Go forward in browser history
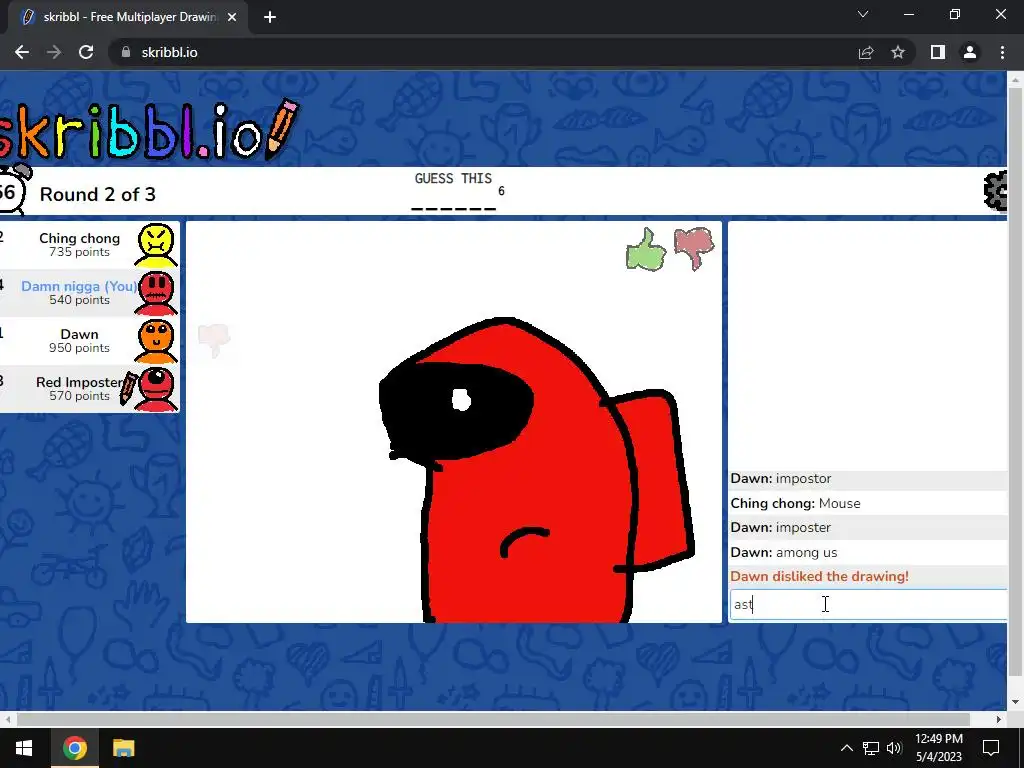The height and width of the screenshot is (768, 1024). pos(54,52)
